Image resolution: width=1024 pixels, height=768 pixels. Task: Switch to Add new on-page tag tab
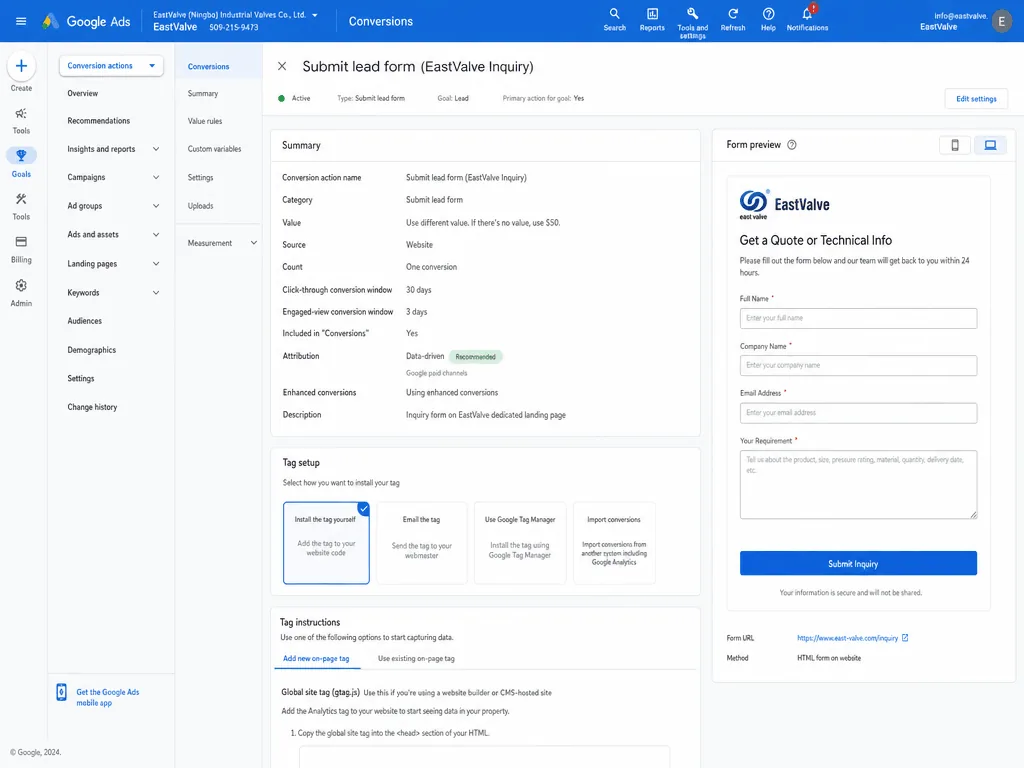[316, 658]
